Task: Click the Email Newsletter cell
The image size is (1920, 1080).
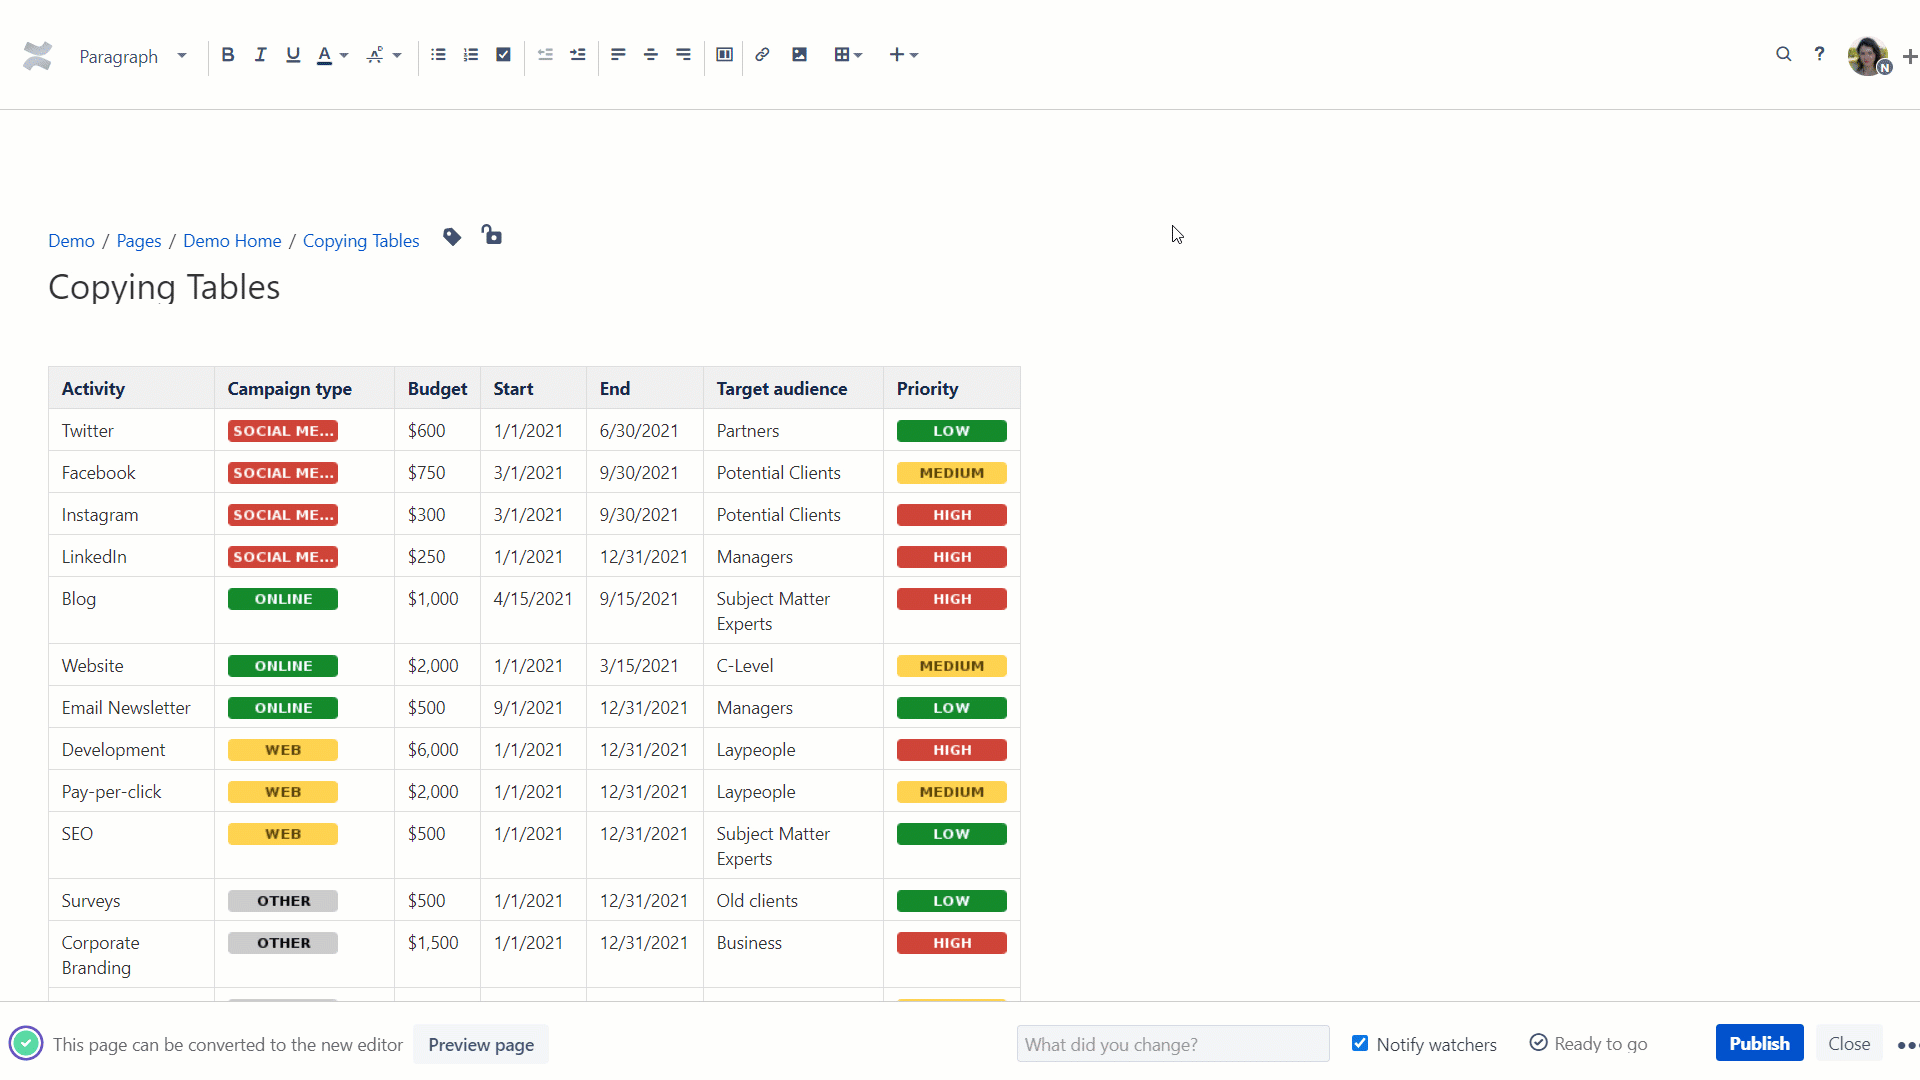Action: coord(131,708)
